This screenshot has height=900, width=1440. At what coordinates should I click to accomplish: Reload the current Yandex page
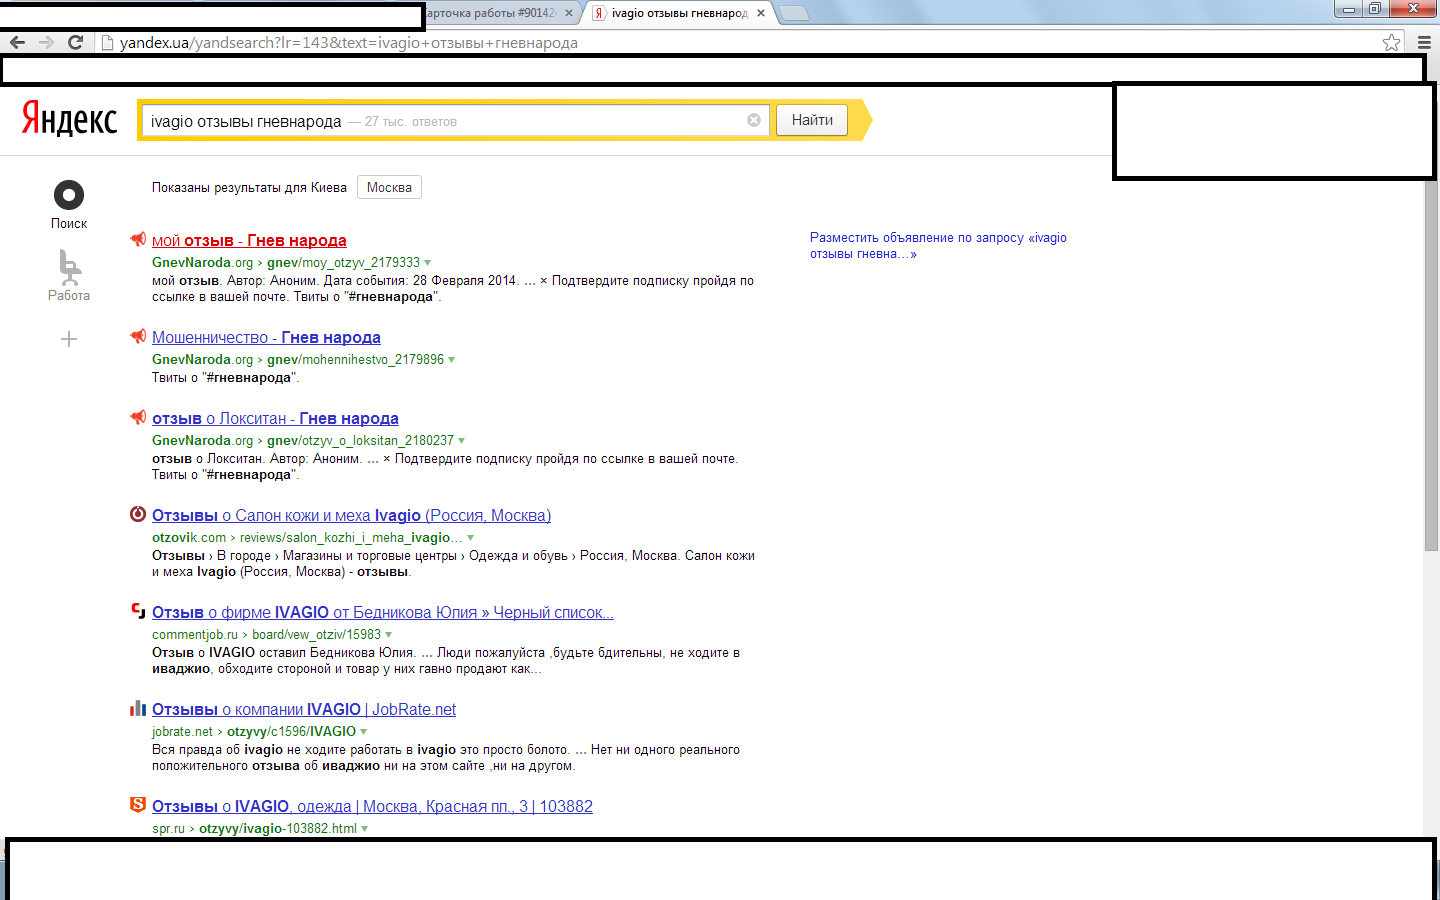click(75, 42)
